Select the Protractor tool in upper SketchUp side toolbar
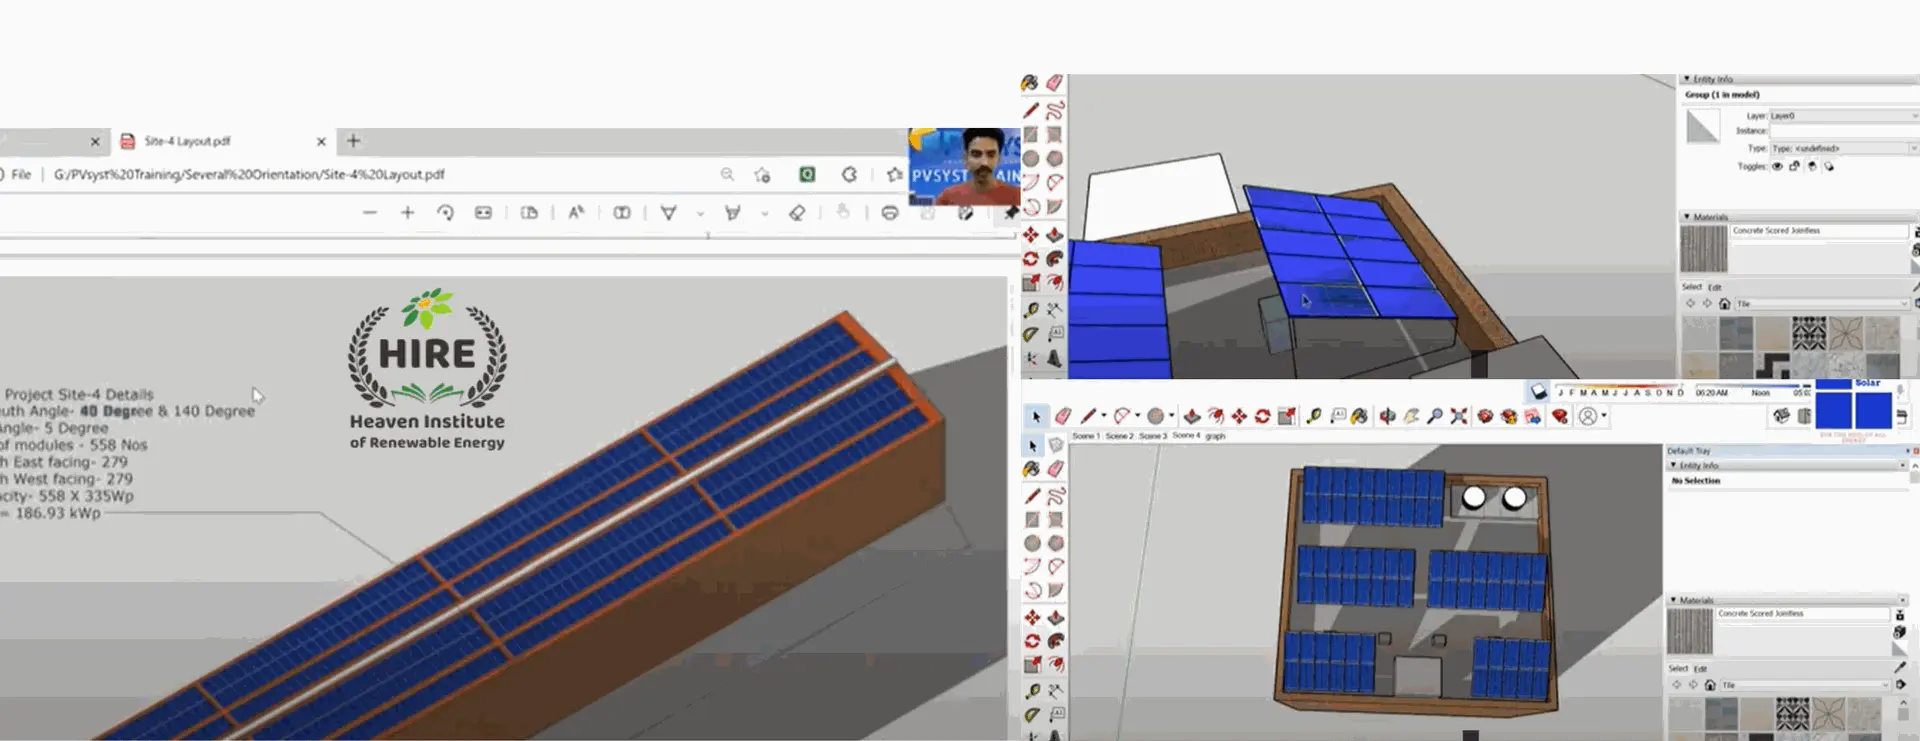The height and width of the screenshot is (741, 1920). click(1031, 334)
